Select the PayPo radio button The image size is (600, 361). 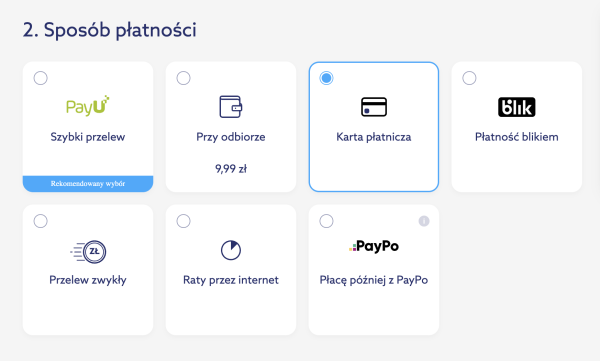[x=326, y=221]
